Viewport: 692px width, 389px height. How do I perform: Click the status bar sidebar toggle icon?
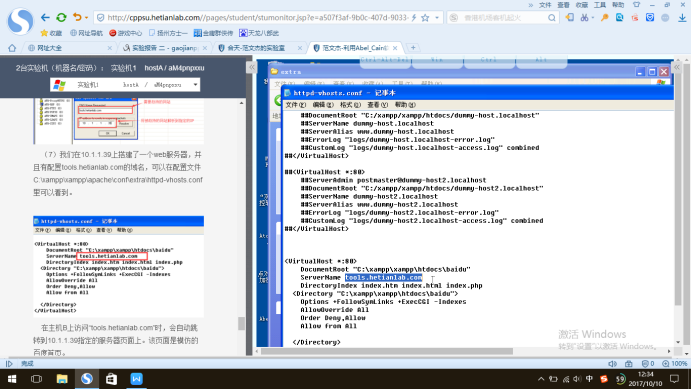tap(9, 364)
